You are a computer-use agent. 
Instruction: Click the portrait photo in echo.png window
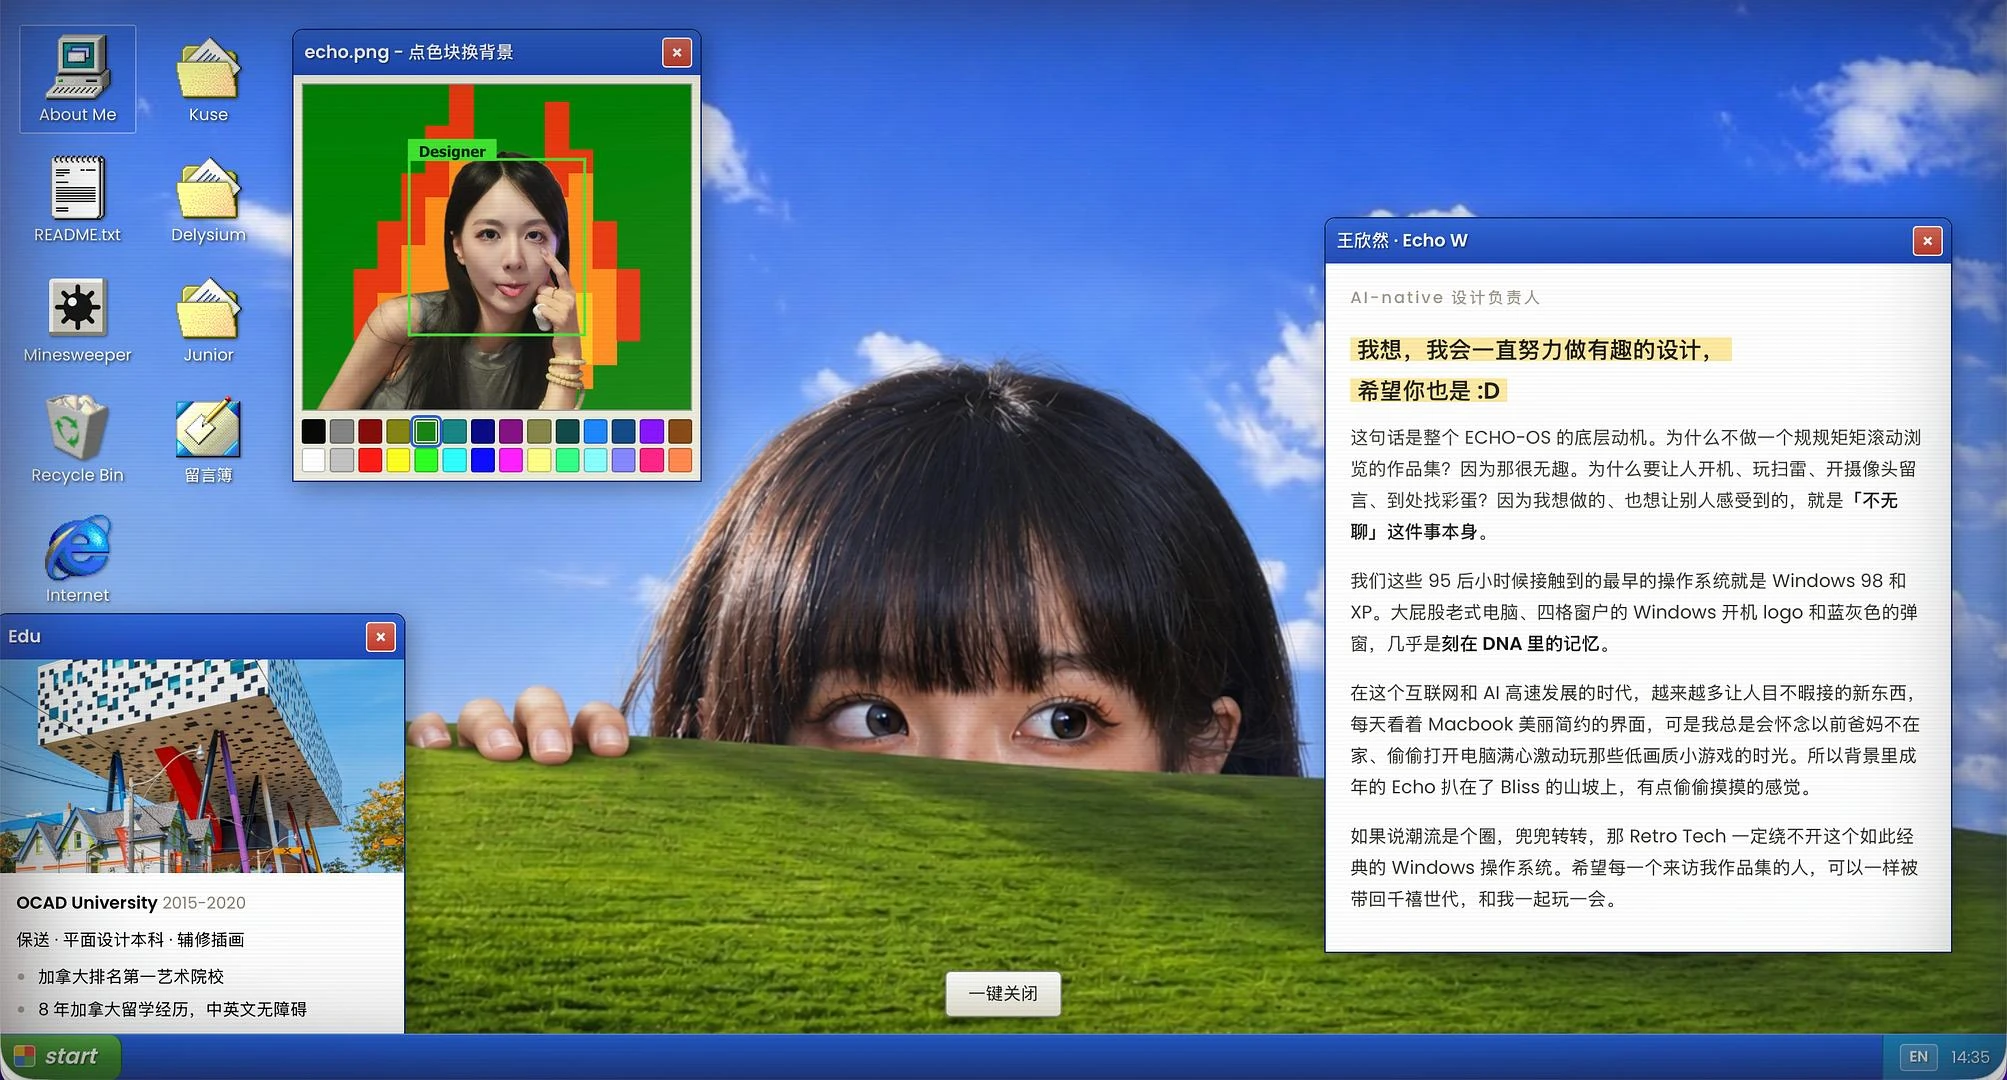click(x=497, y=247)
